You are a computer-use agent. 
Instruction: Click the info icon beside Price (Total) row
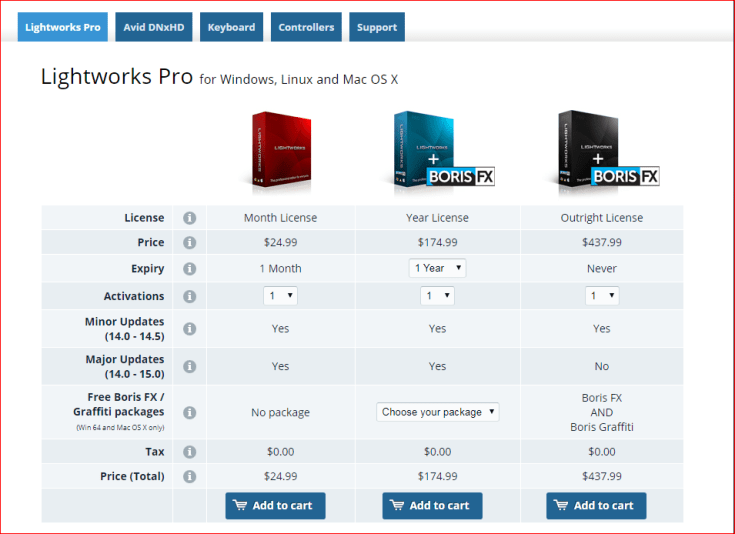pos(189,477)
